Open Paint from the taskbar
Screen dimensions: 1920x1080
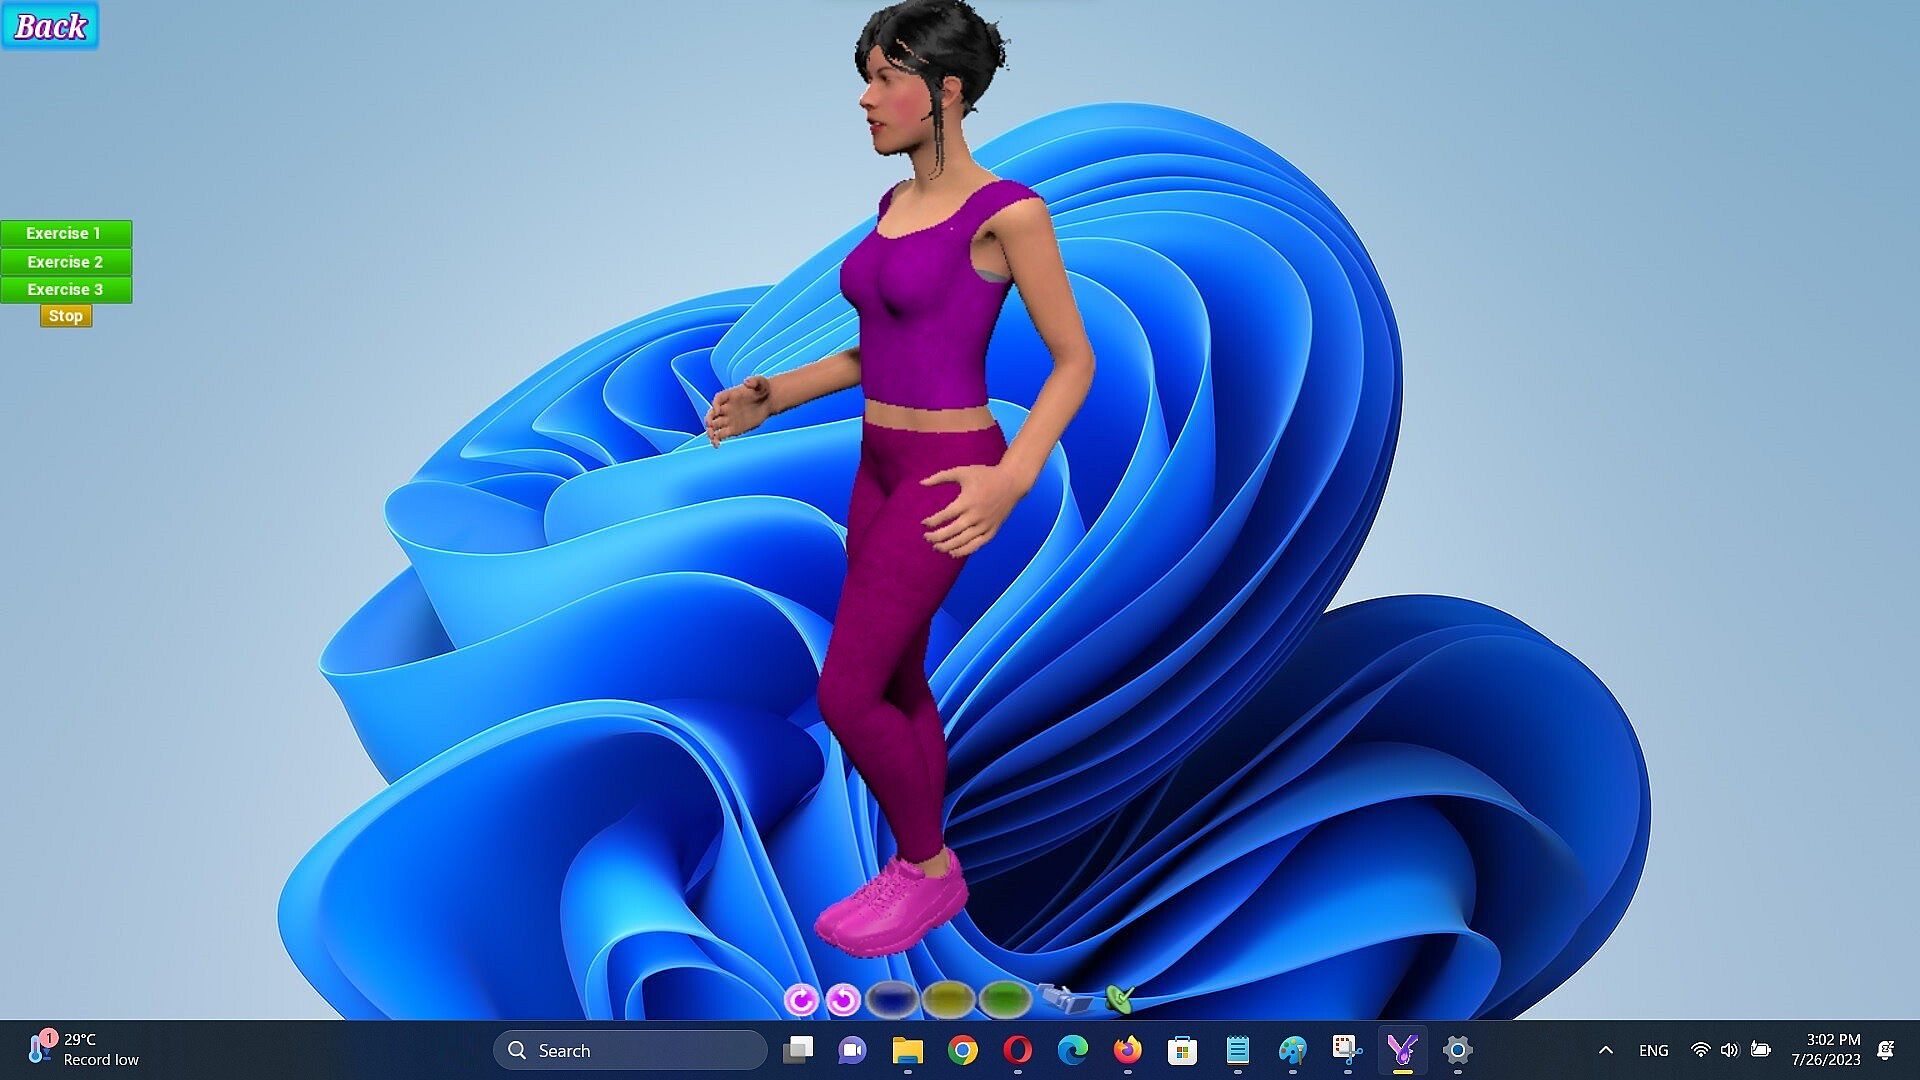coord(1292,1050)
